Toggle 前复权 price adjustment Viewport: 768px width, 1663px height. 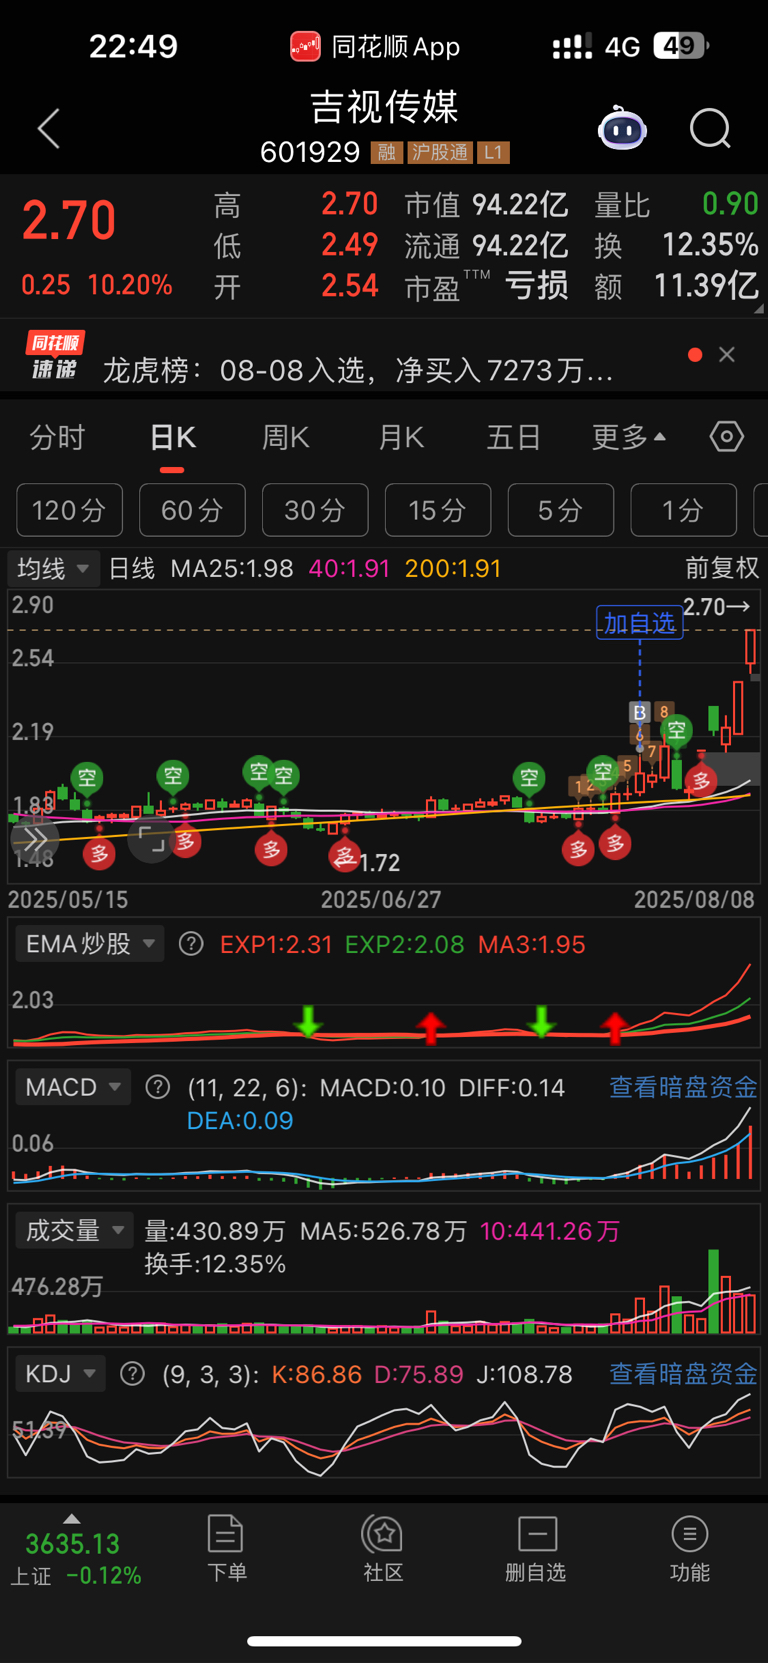click(722, 569)
